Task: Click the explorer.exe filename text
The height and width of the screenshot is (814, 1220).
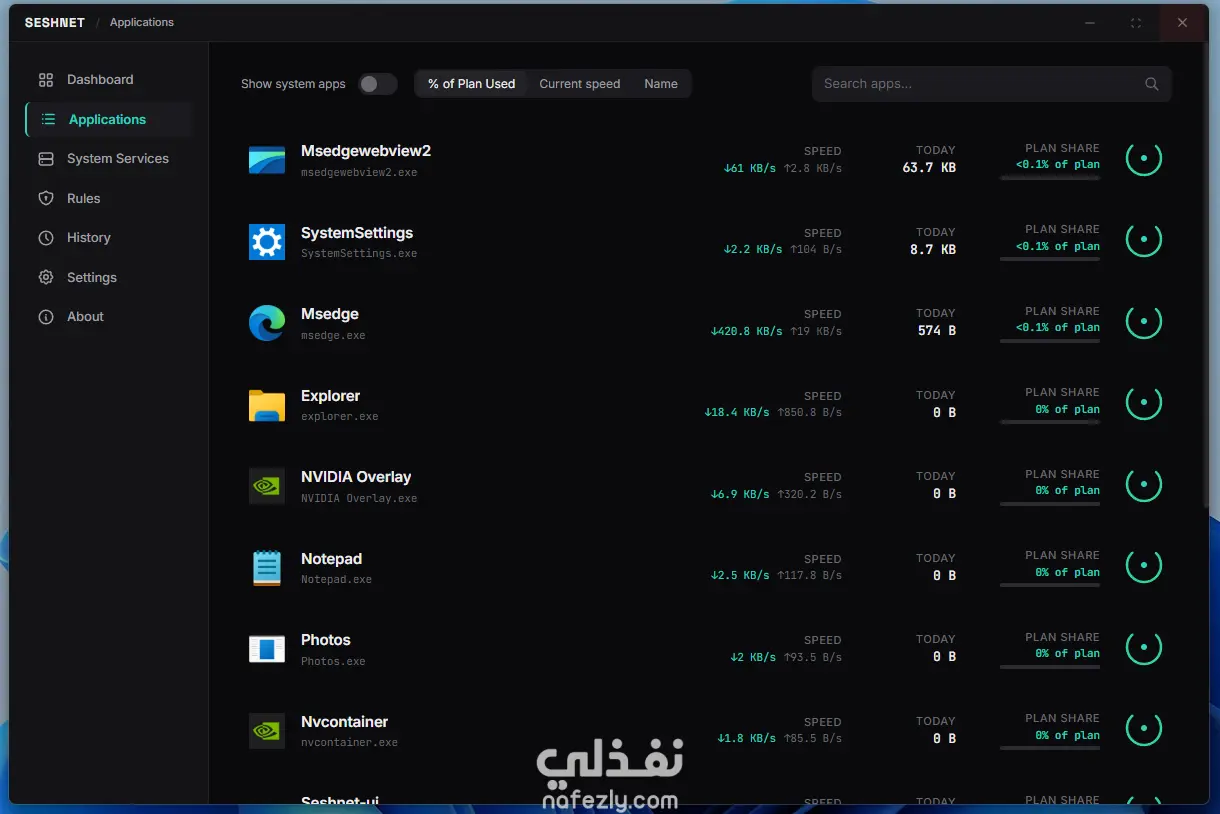Action: coord(340,417)
